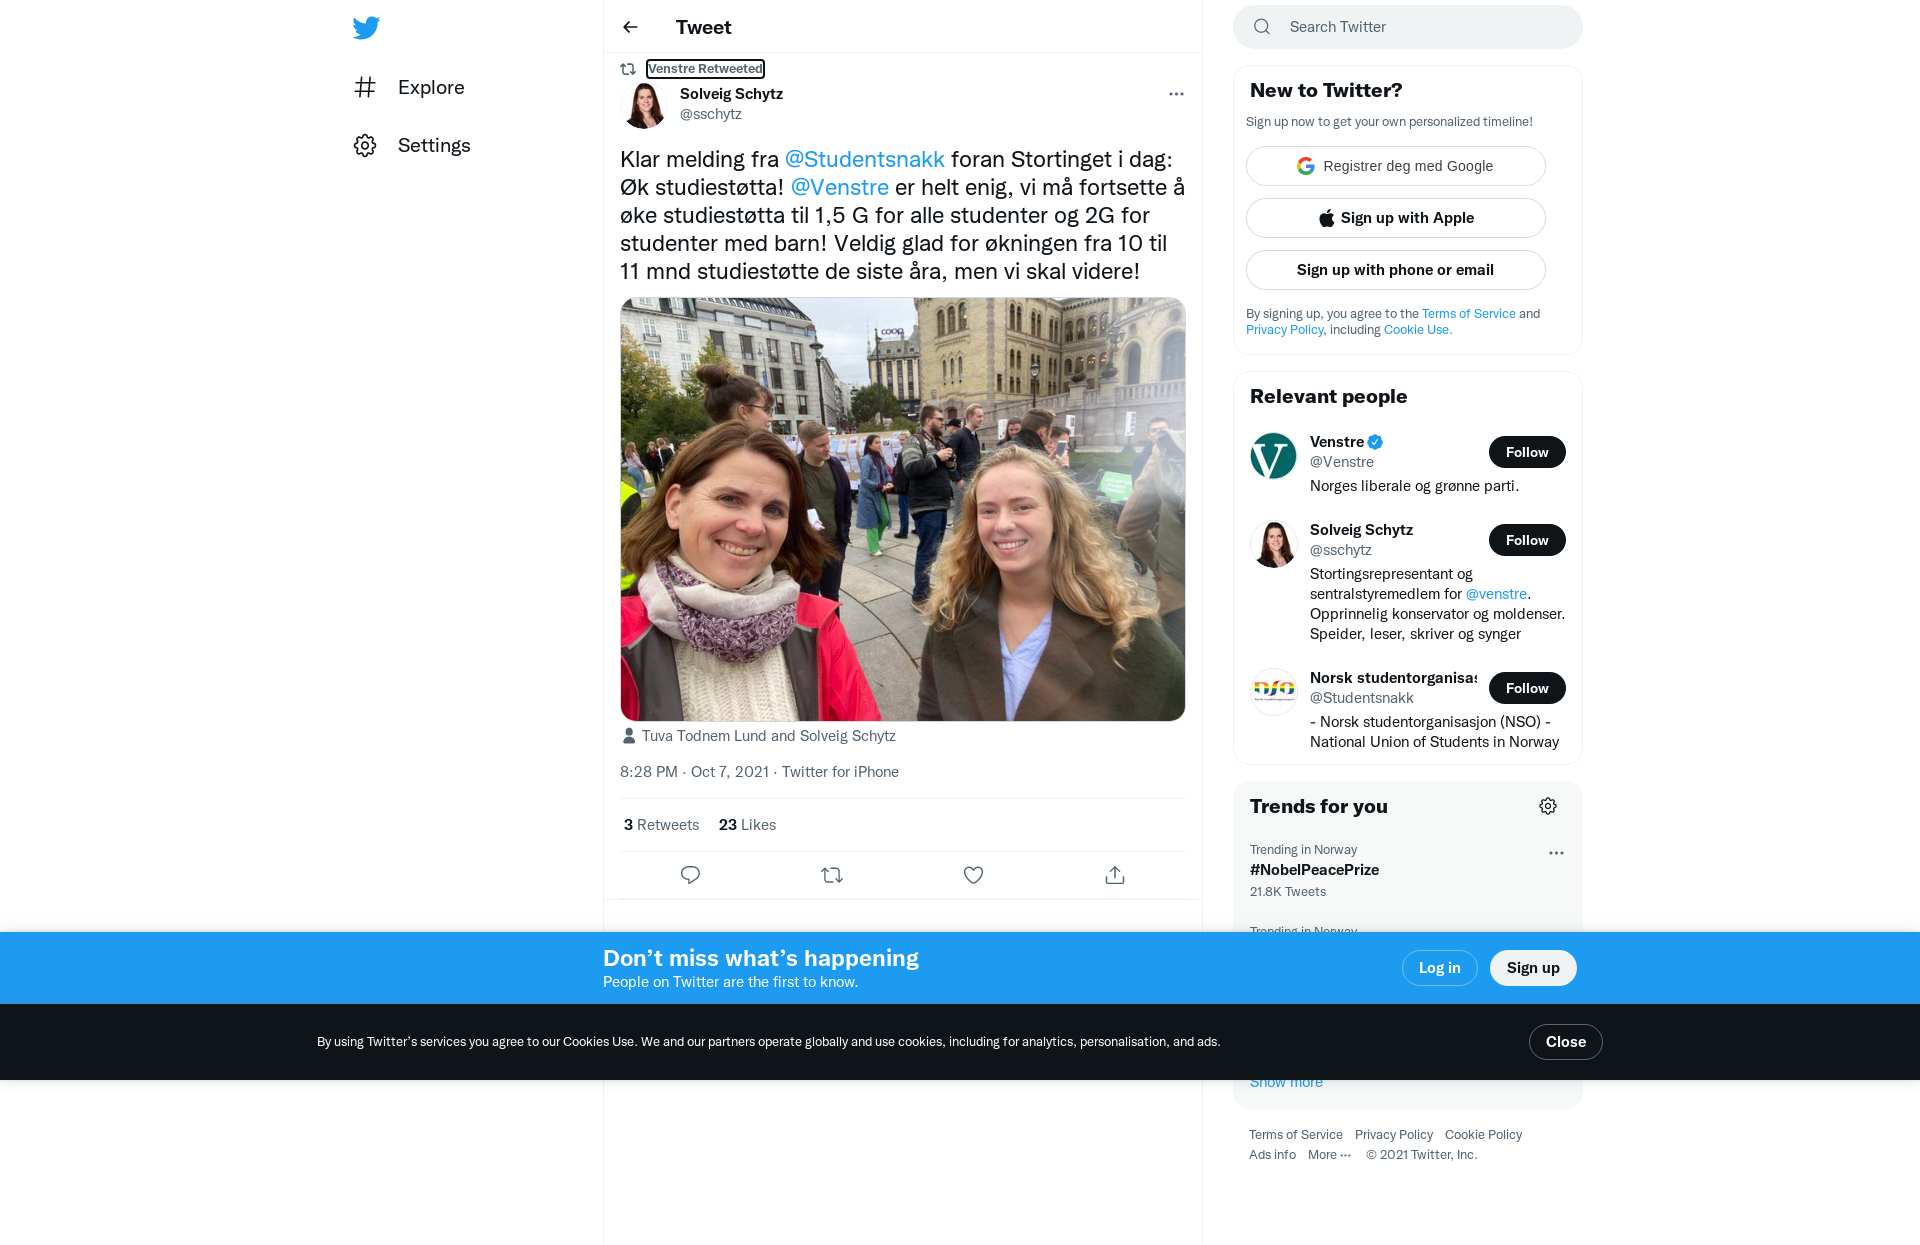Open the tweet photo

pyautogui.click(x=902, y=509)
